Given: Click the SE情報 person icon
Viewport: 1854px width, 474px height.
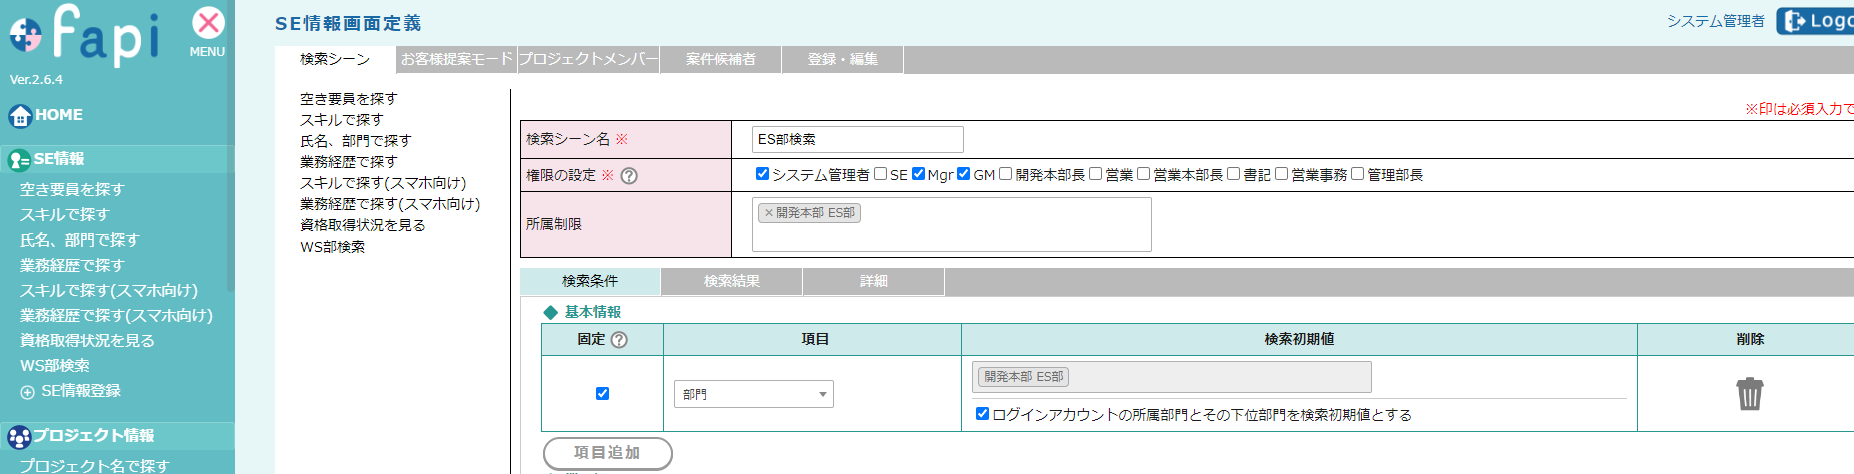Looking at the screenshot, I should click(18, 160).
